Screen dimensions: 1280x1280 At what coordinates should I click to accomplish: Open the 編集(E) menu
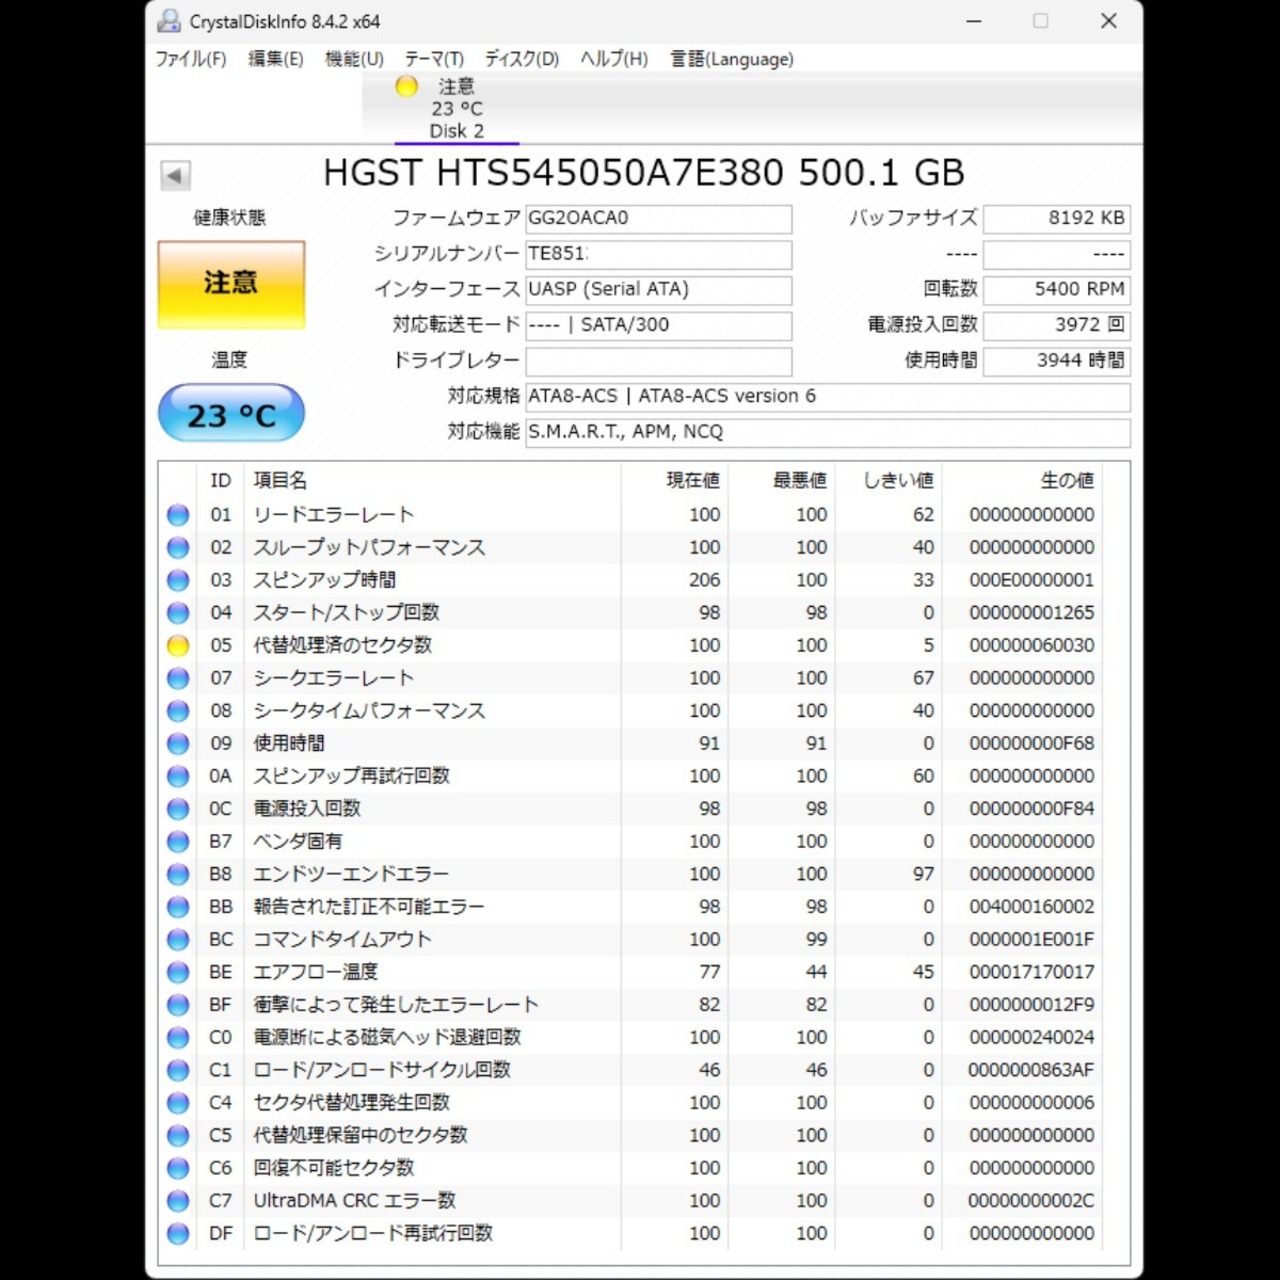(x=276, y=59)
